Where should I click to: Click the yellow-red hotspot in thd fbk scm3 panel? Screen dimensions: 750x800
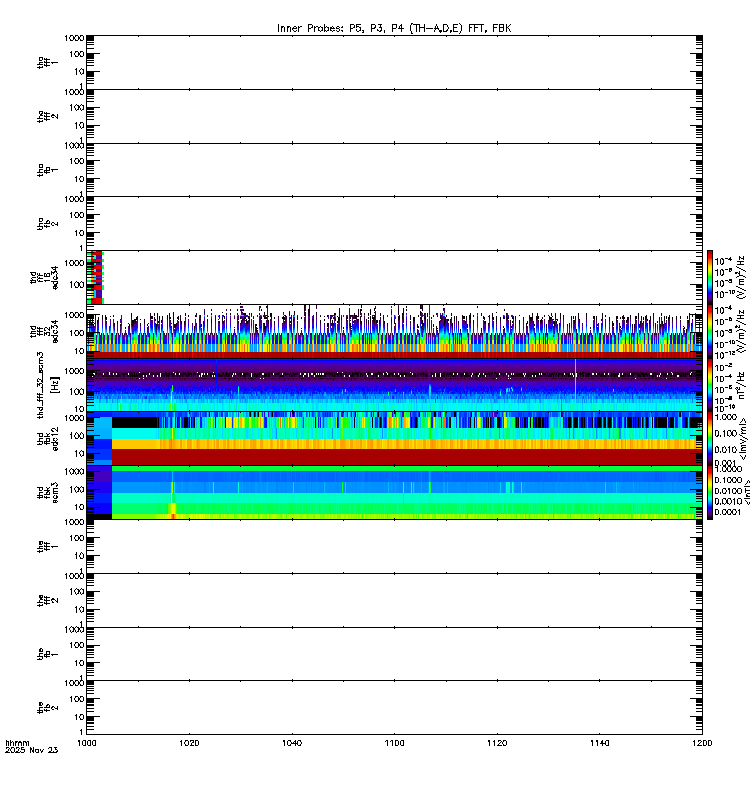173,510
